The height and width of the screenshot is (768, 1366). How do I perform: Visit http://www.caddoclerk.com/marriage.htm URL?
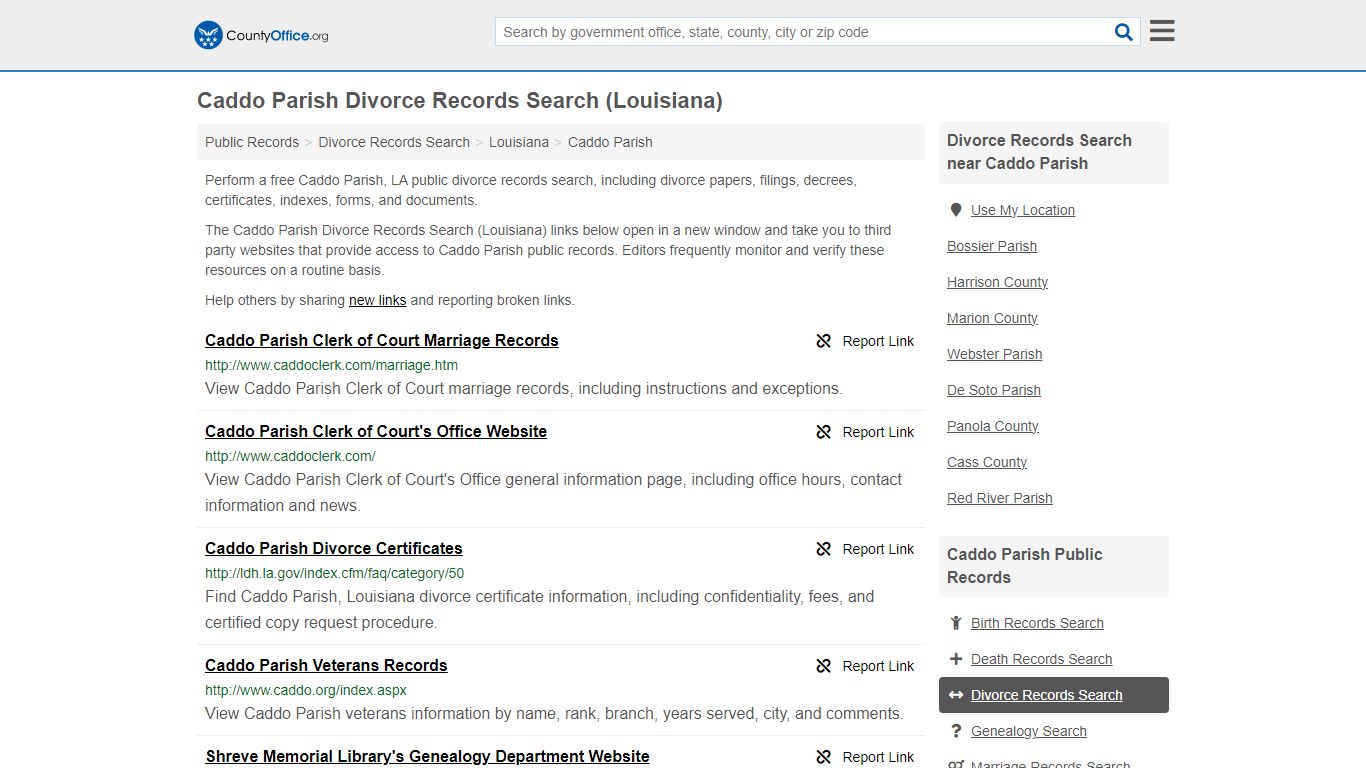coord(332,365)
